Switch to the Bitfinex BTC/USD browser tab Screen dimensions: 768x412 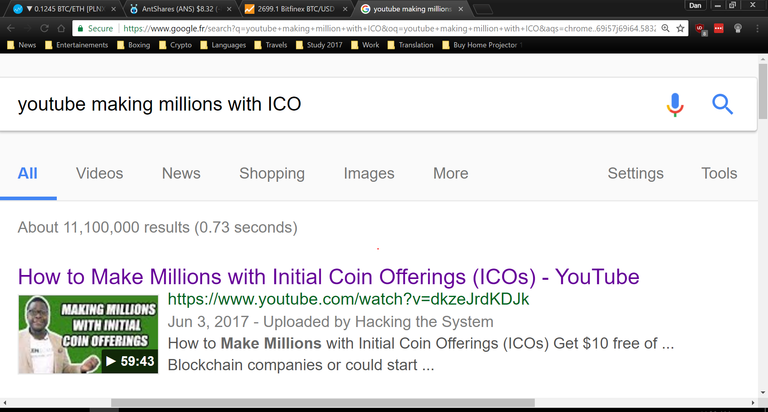[295, 8]
